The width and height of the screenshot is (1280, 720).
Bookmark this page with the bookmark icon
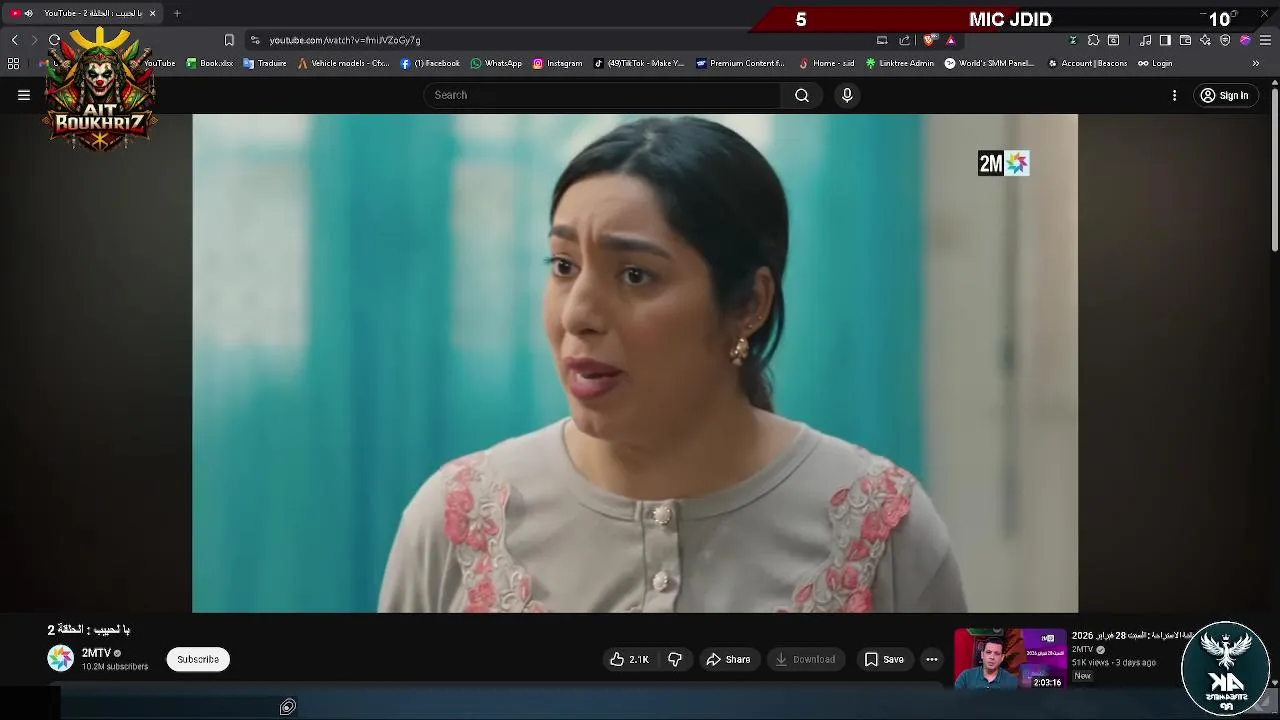229,40
